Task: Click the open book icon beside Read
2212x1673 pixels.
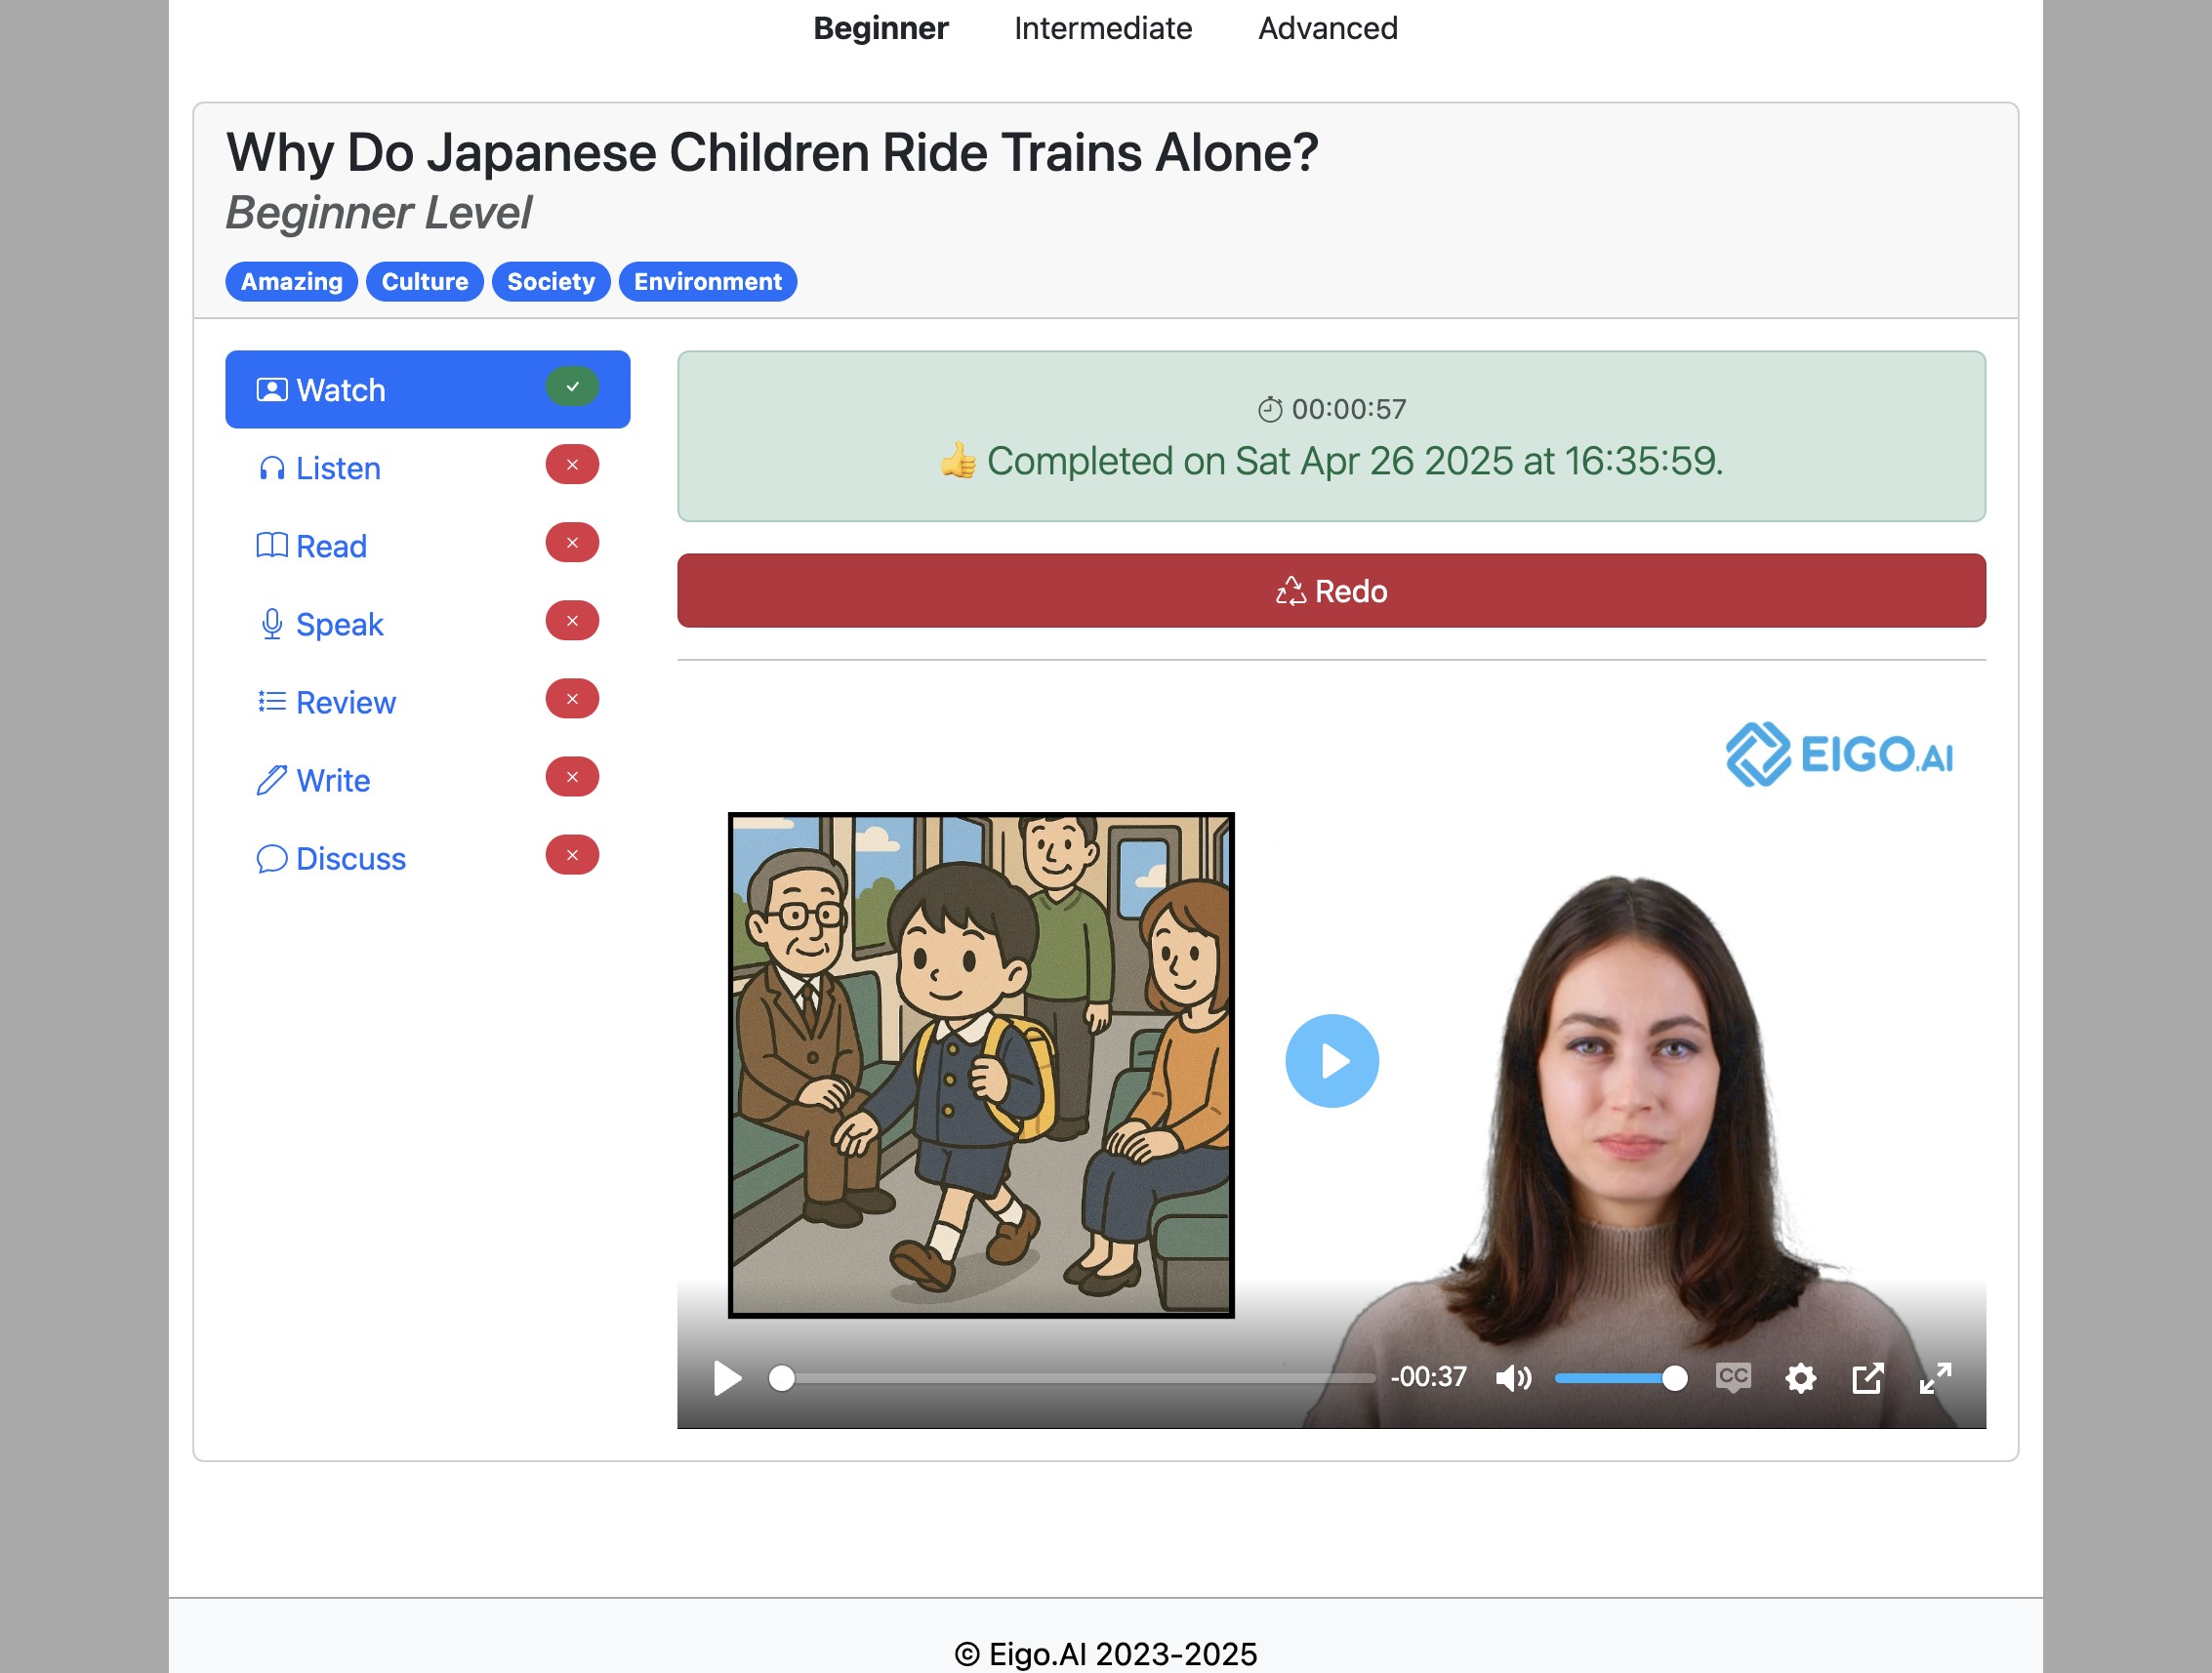Action: click(x=272, y=545)
